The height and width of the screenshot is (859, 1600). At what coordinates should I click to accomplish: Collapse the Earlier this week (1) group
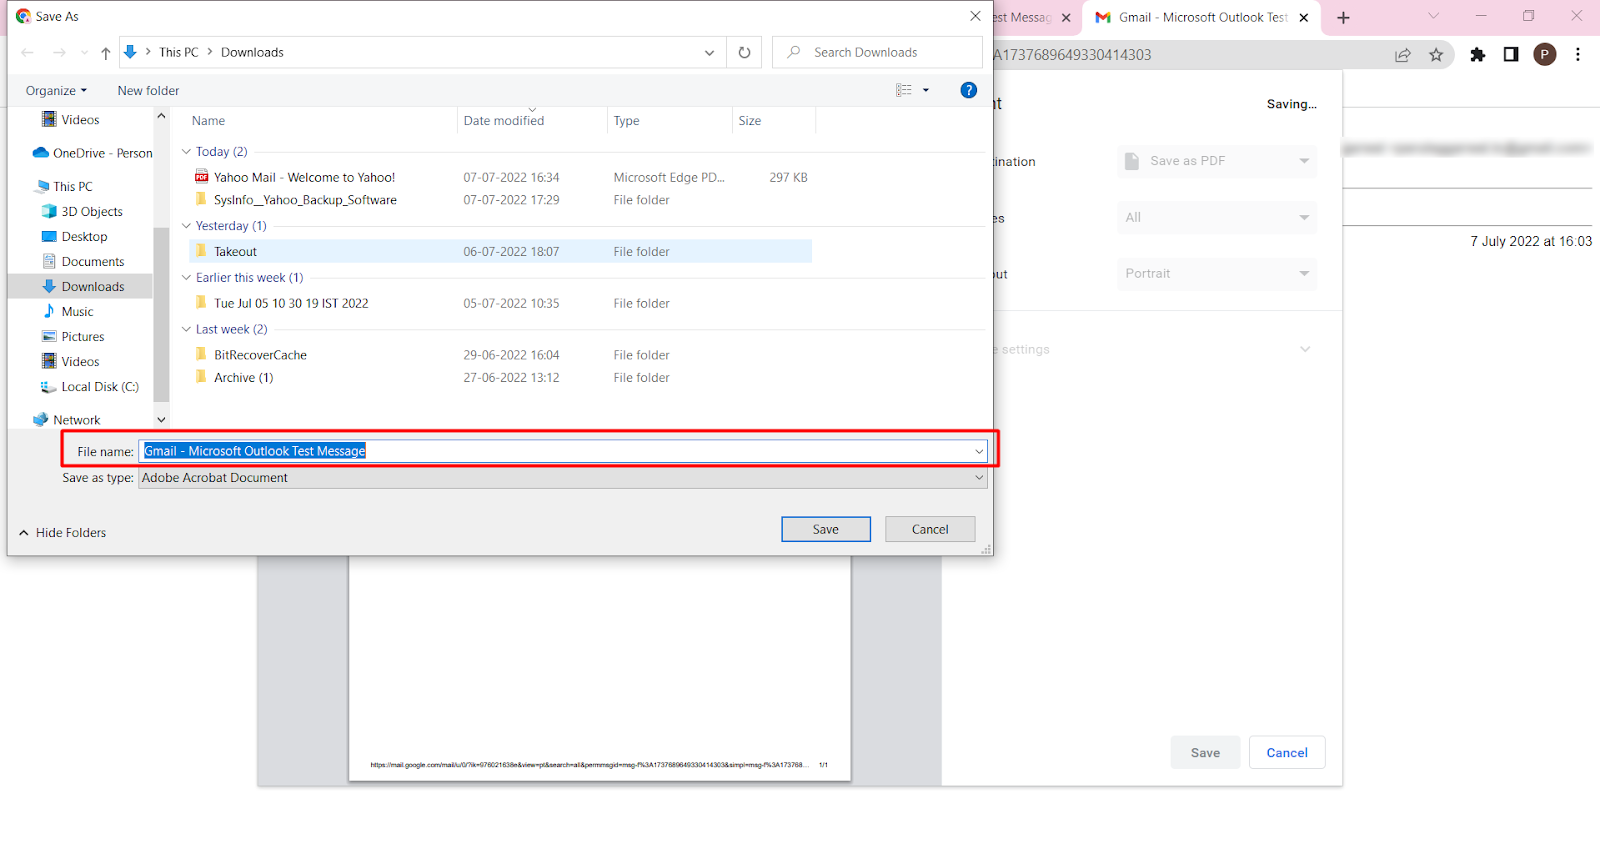coord(186,278)
